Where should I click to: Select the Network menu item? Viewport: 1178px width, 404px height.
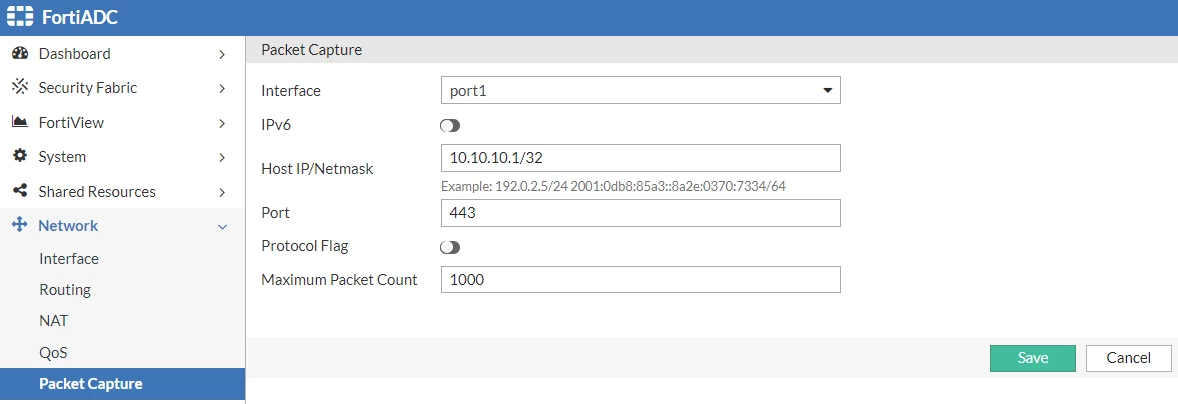[122, 226]
